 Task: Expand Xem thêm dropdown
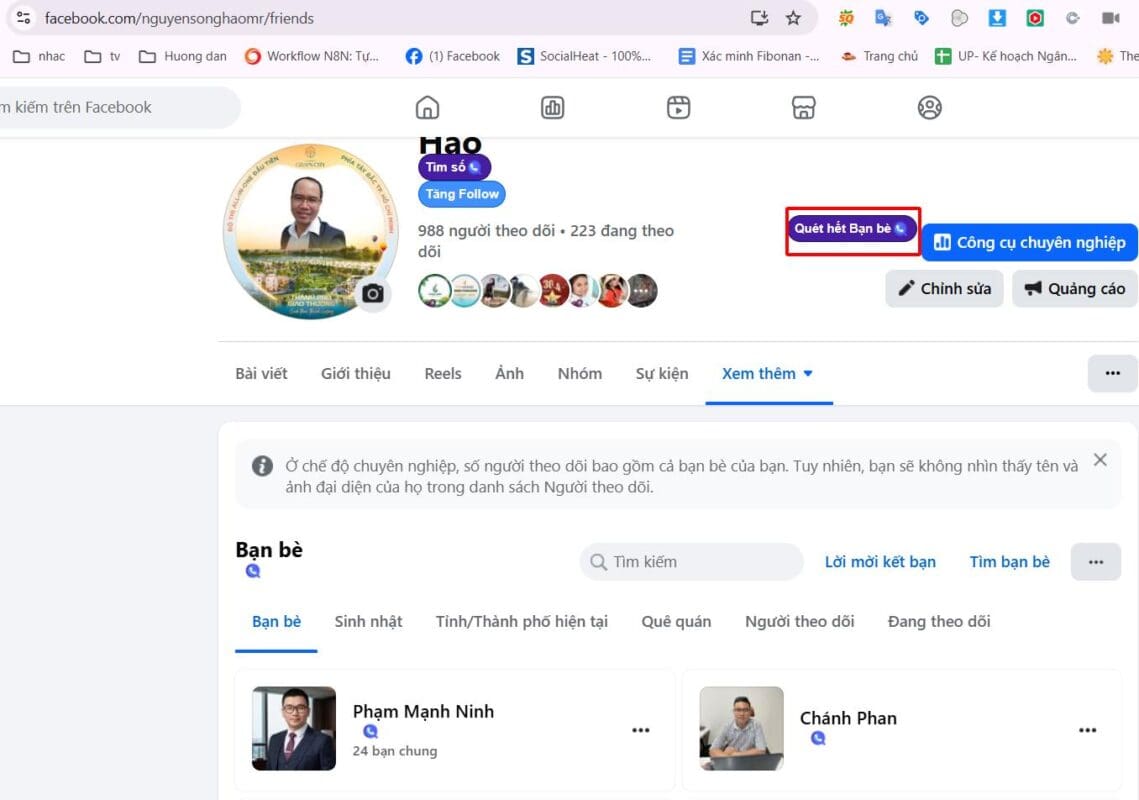tap(769, 373)
